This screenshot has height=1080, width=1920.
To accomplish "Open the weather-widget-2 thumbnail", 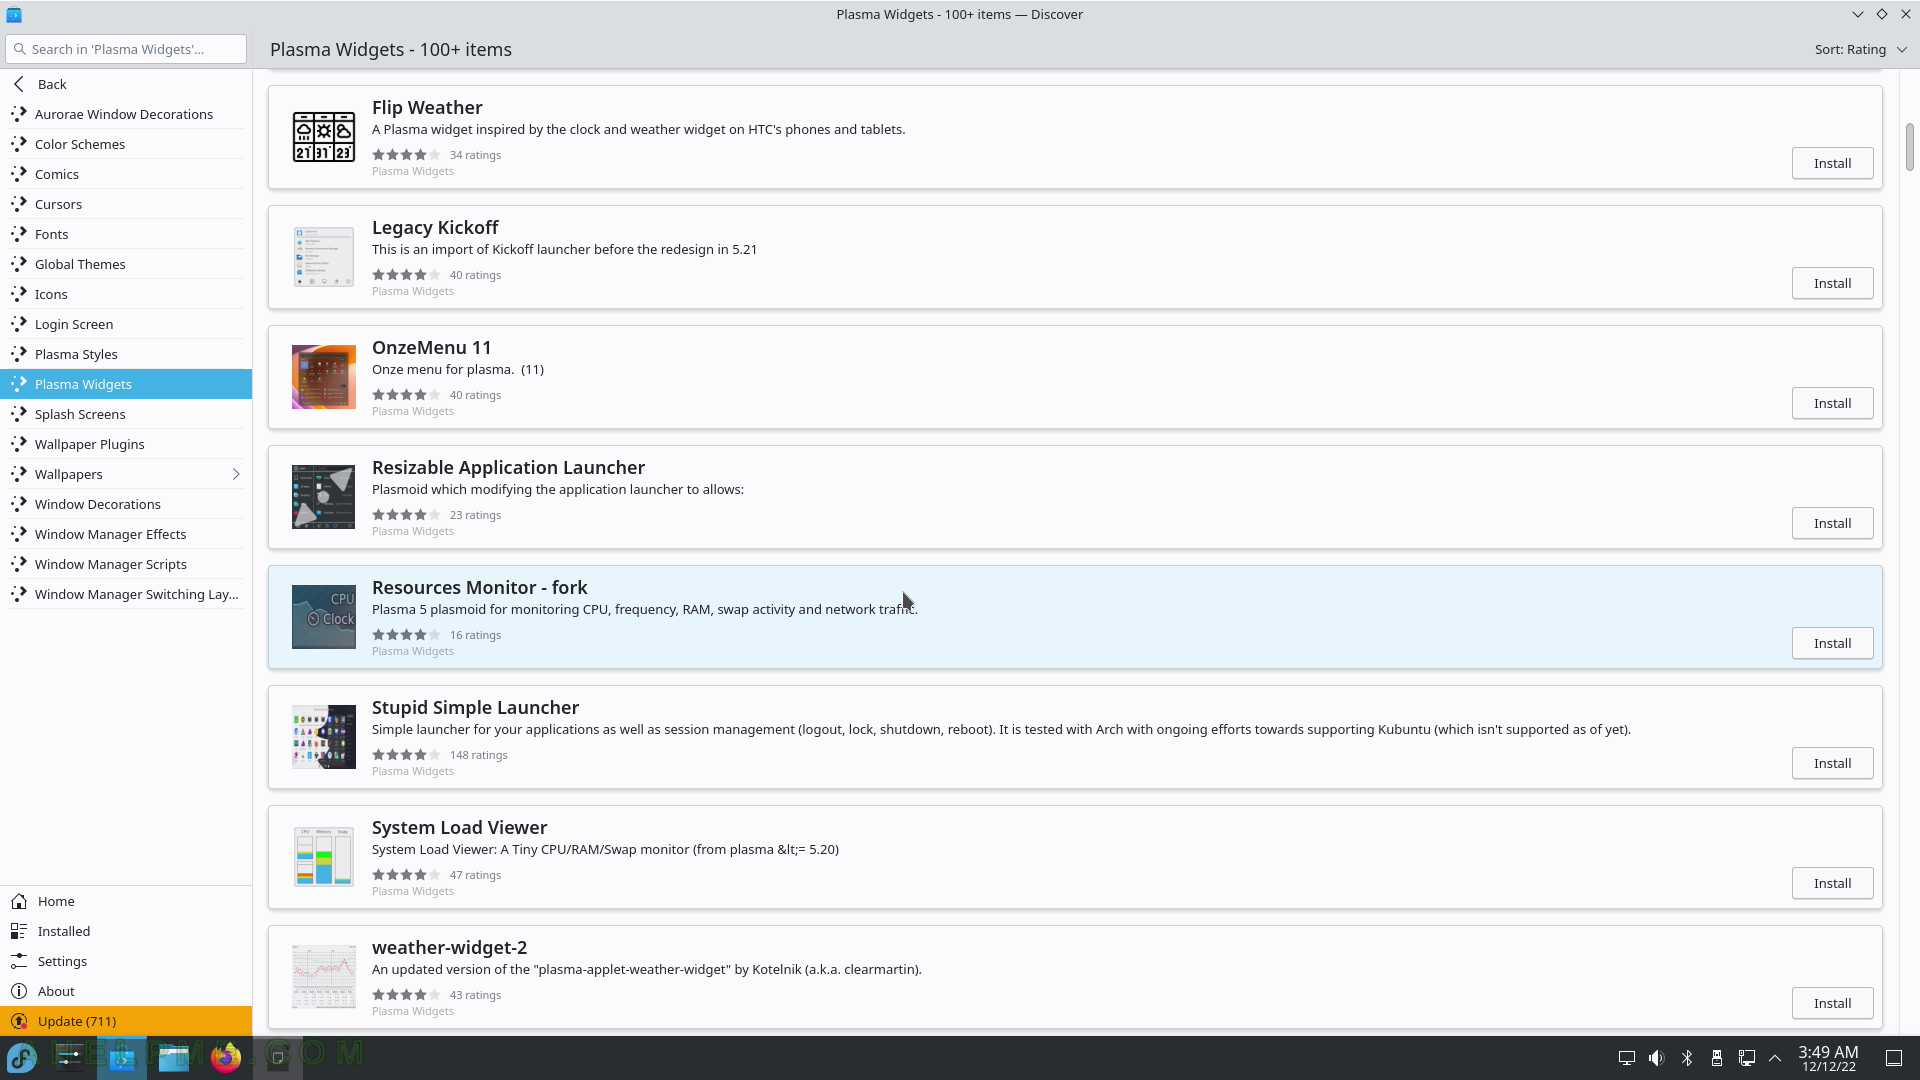I will pos(323,977).
